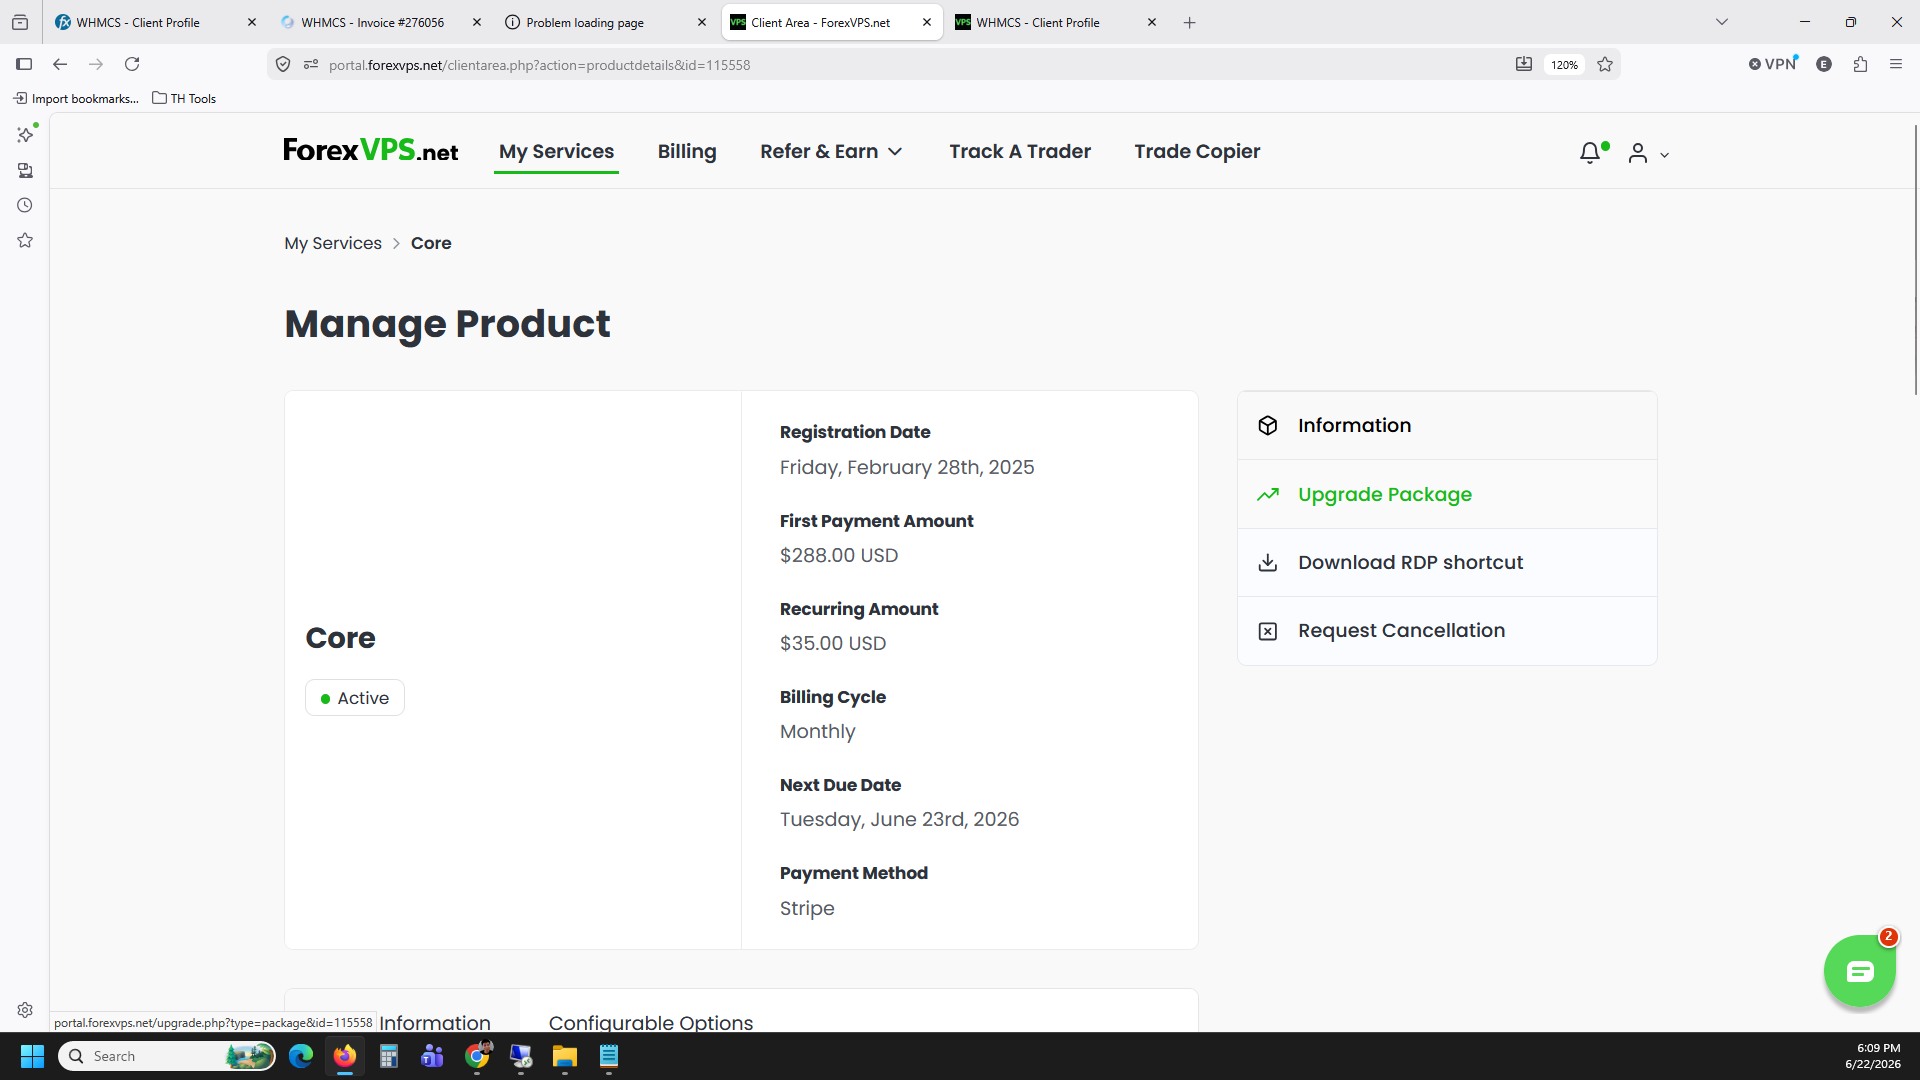Open the site permissions icon in the address bar
This screenshot has height=1080, width=1920.
tap(311, 64)
